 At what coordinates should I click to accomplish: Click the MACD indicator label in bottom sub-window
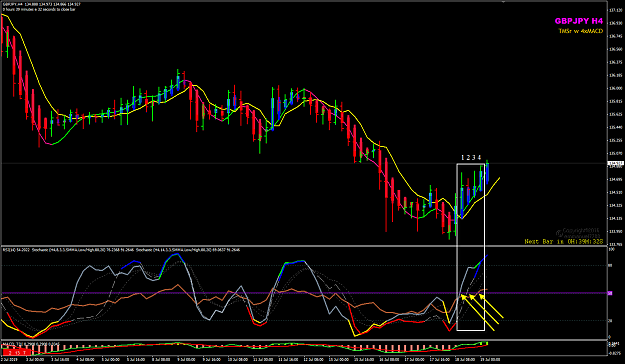(31, 344)
